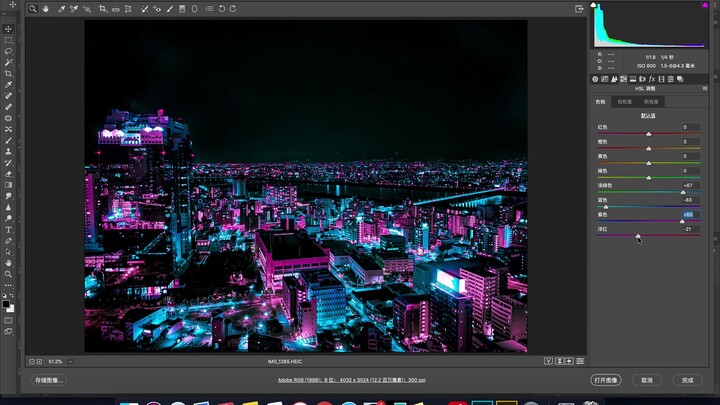Switch to the 色相 (Hue) tab
This screenshot has width=720, height=405.
601,102
